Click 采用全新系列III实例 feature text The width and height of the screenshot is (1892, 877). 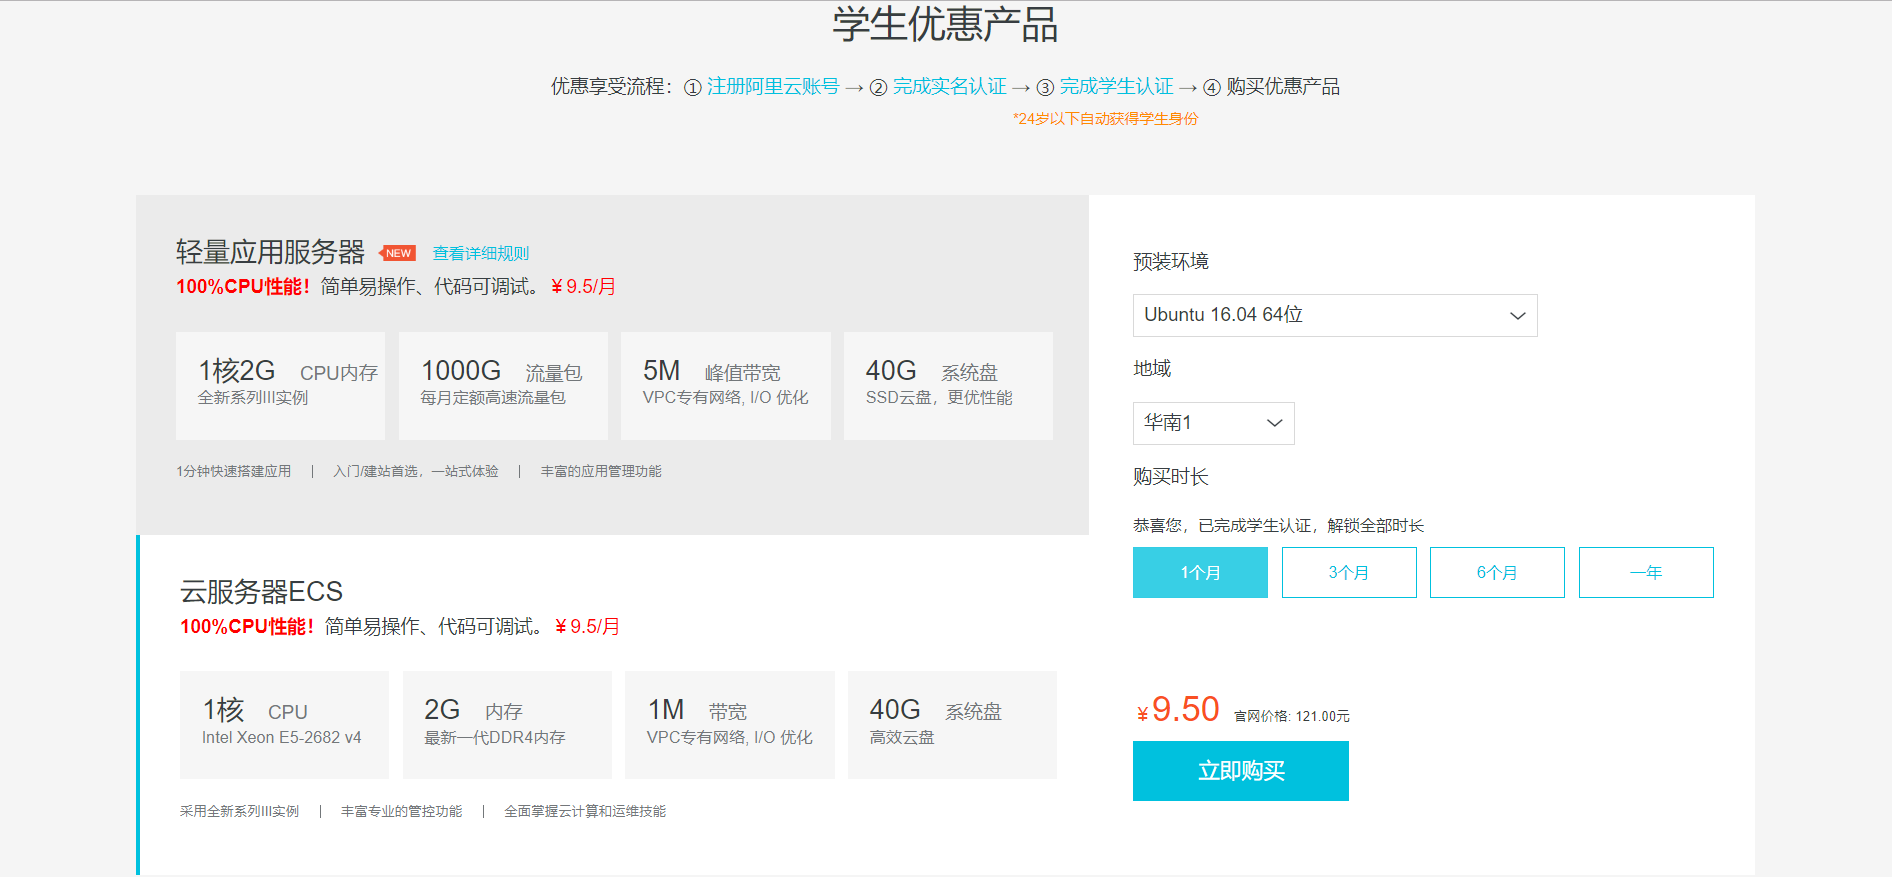pos(239,811)
